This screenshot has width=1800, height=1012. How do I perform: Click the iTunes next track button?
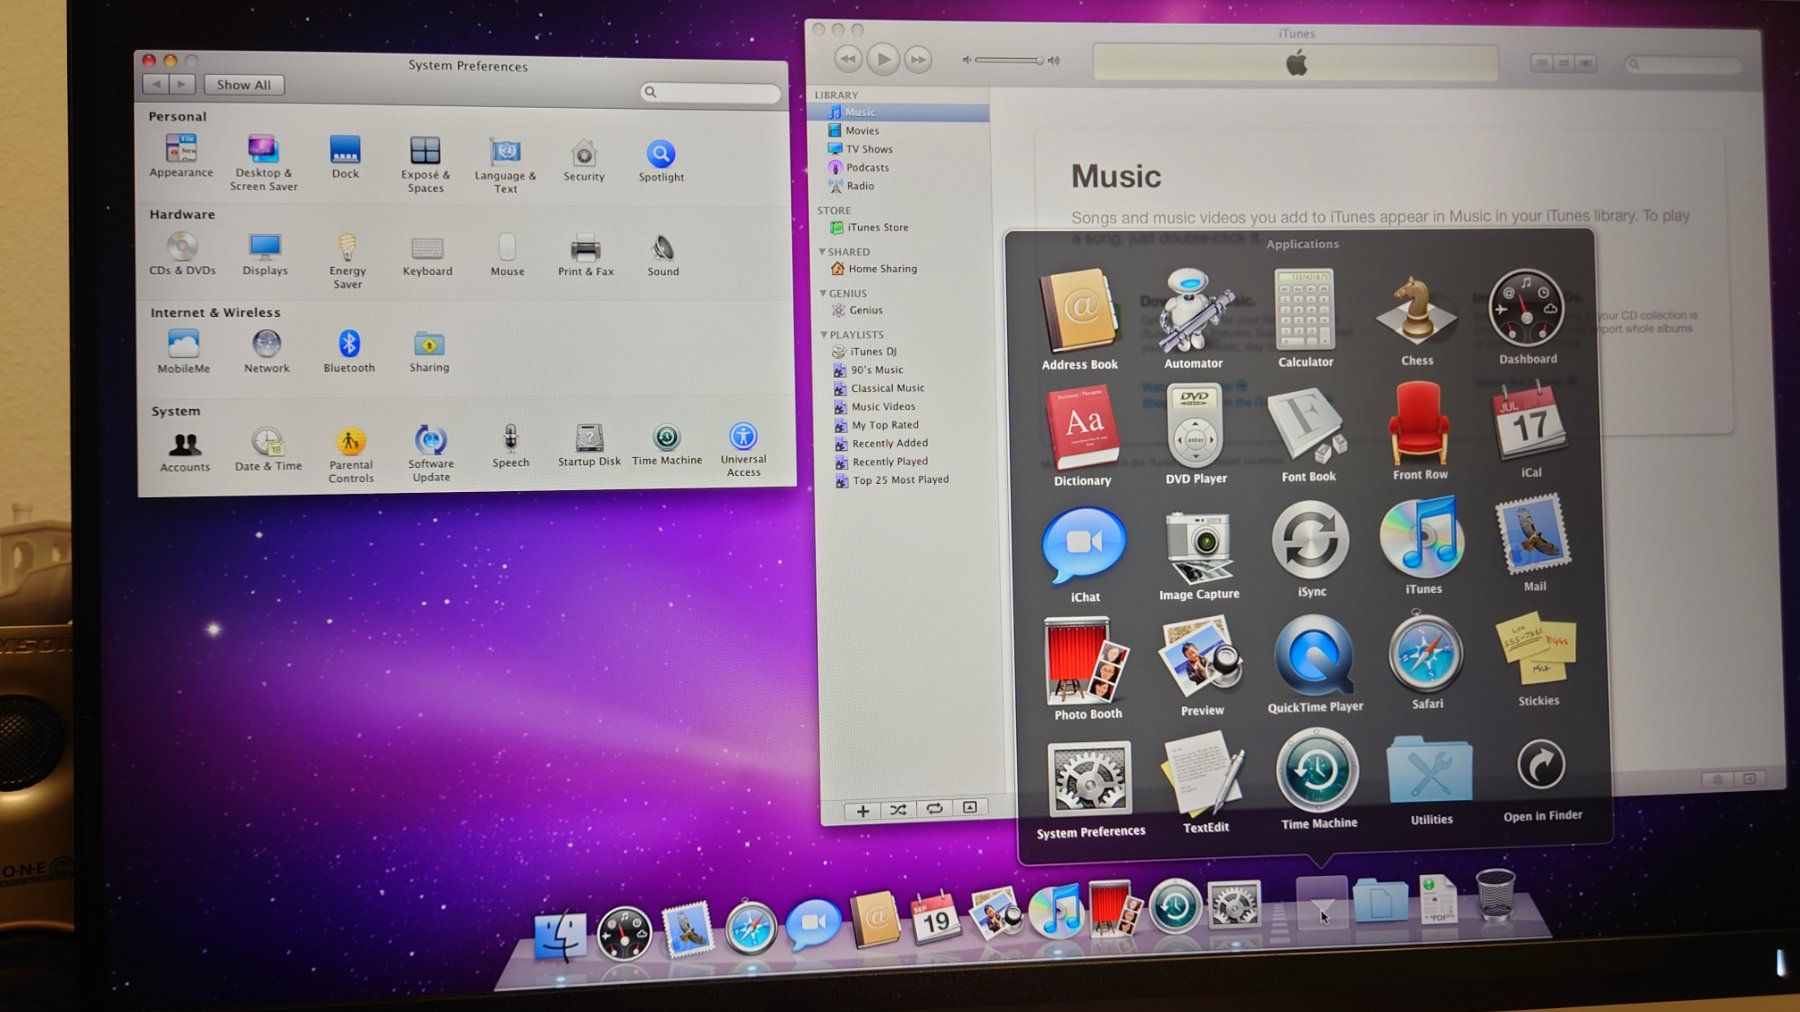(x=918, y=60)
